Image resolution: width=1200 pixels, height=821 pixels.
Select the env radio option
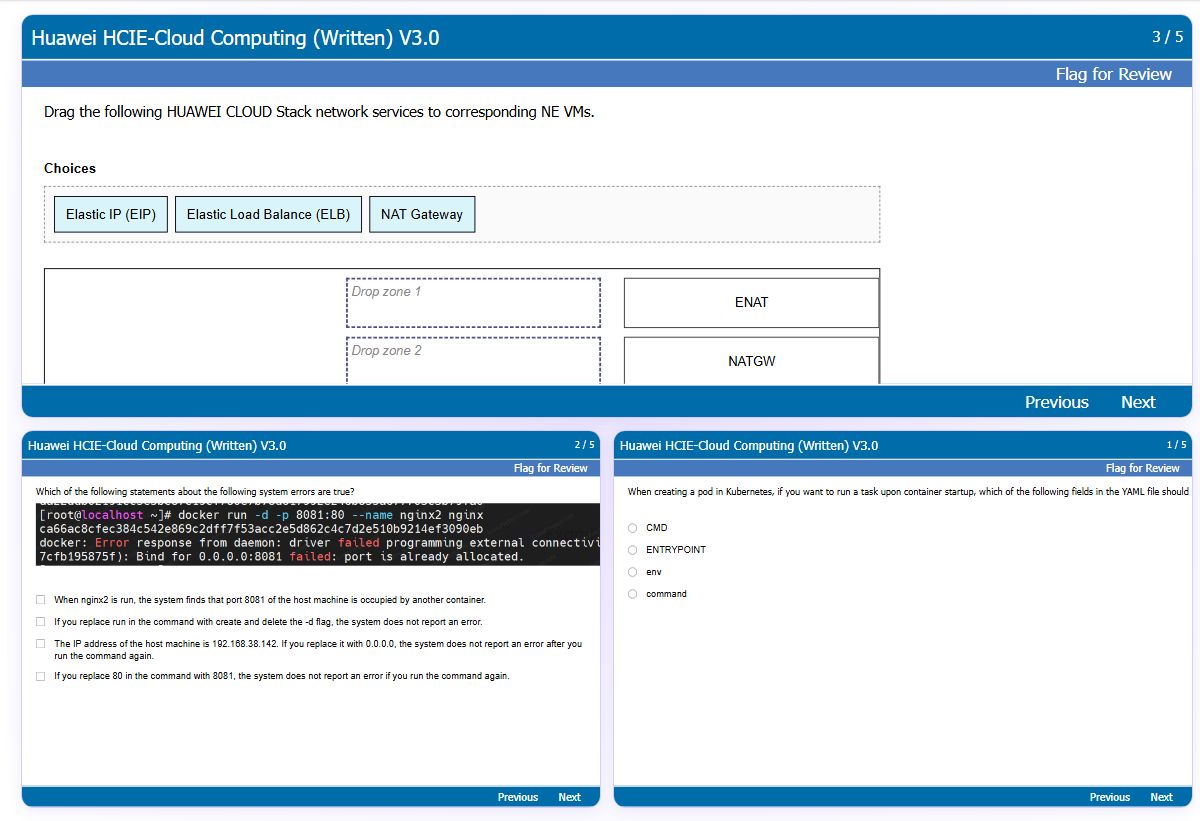coord(632,572)
